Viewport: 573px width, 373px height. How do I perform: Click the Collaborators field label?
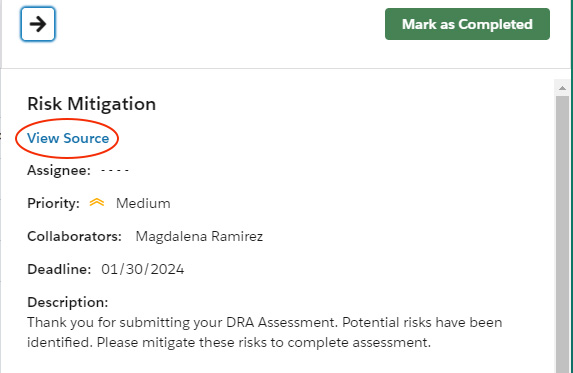click(x=75, y=236)
